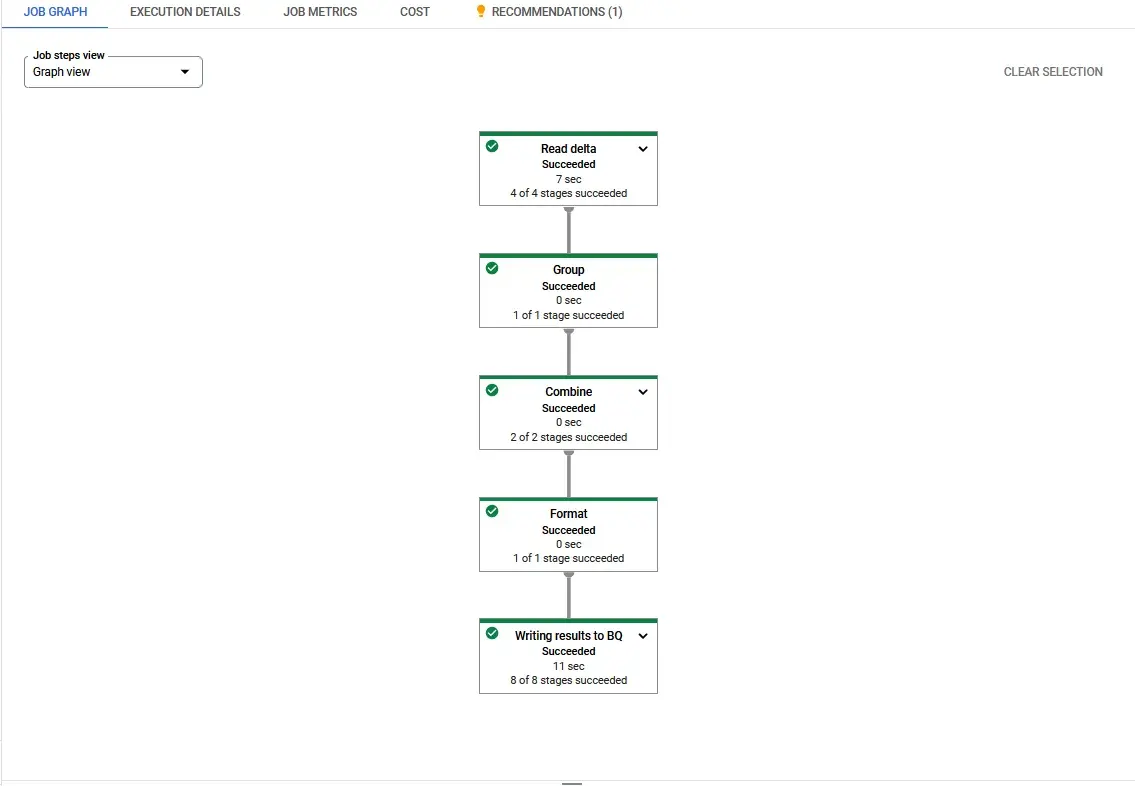This screenshot has height=786, width=1135.
Task: Click the '7 sec' duration in Read delta
Action: point(568,179)
